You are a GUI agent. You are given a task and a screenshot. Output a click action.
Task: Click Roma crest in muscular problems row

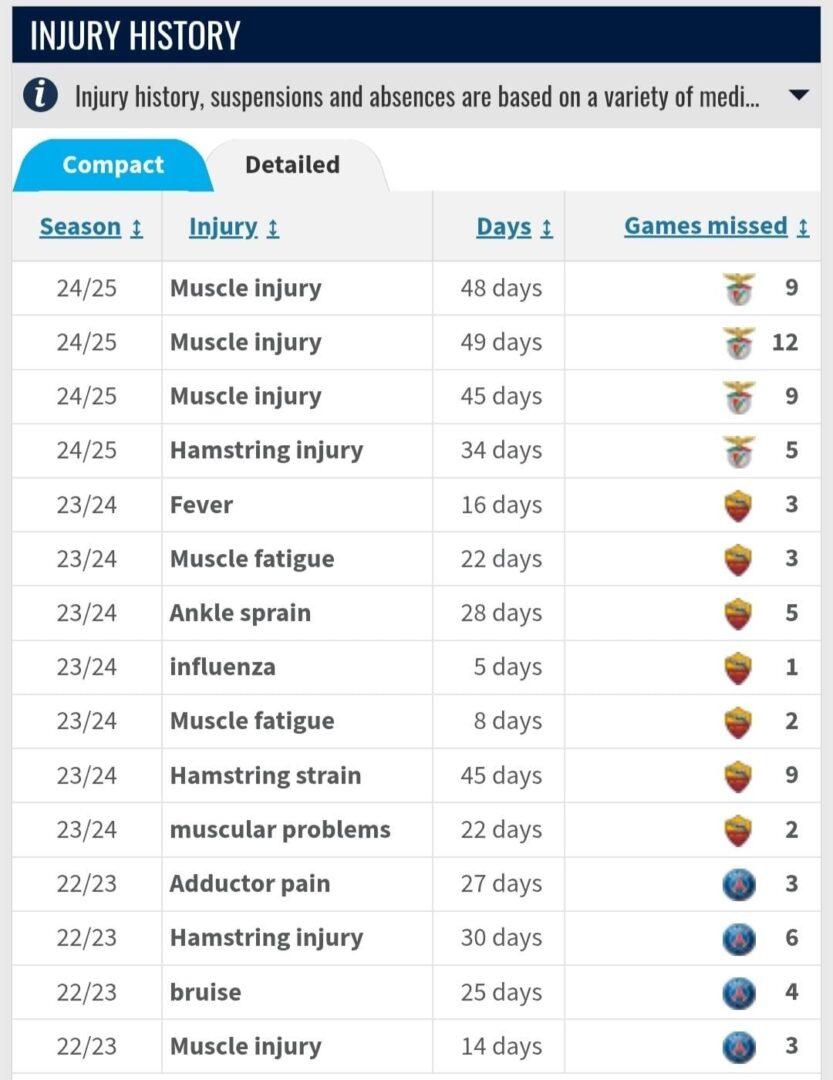(x=738, y=830)
